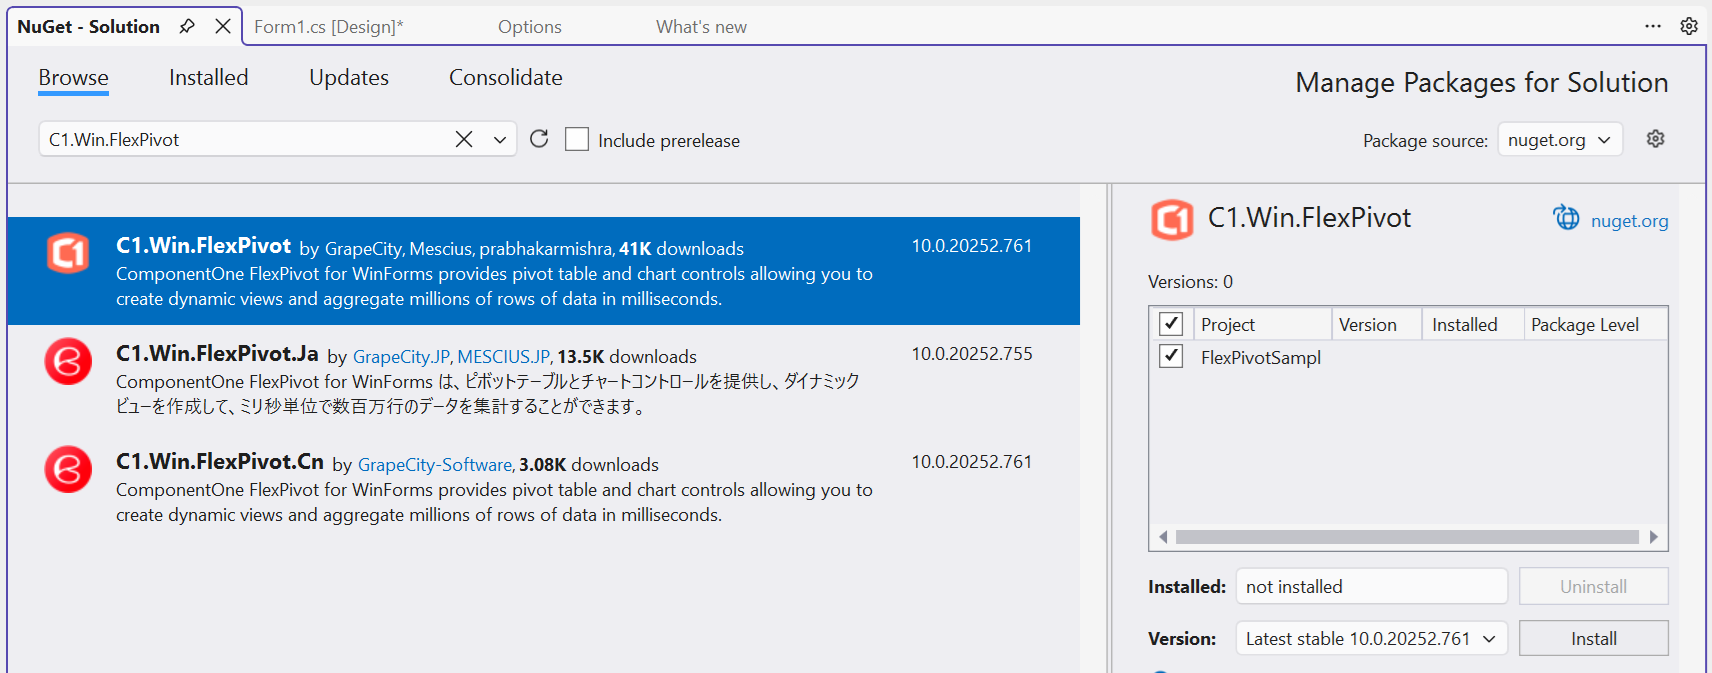This screenshot has height=673, width=1712.
Task: Click the FlexPivotSampl project name
Action: pyautogui.click(x=1261, y=357)
